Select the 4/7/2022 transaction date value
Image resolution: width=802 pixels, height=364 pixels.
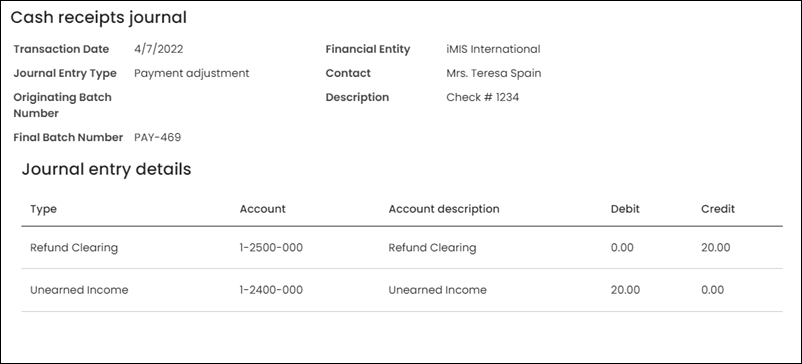click(x=159, y=49)
